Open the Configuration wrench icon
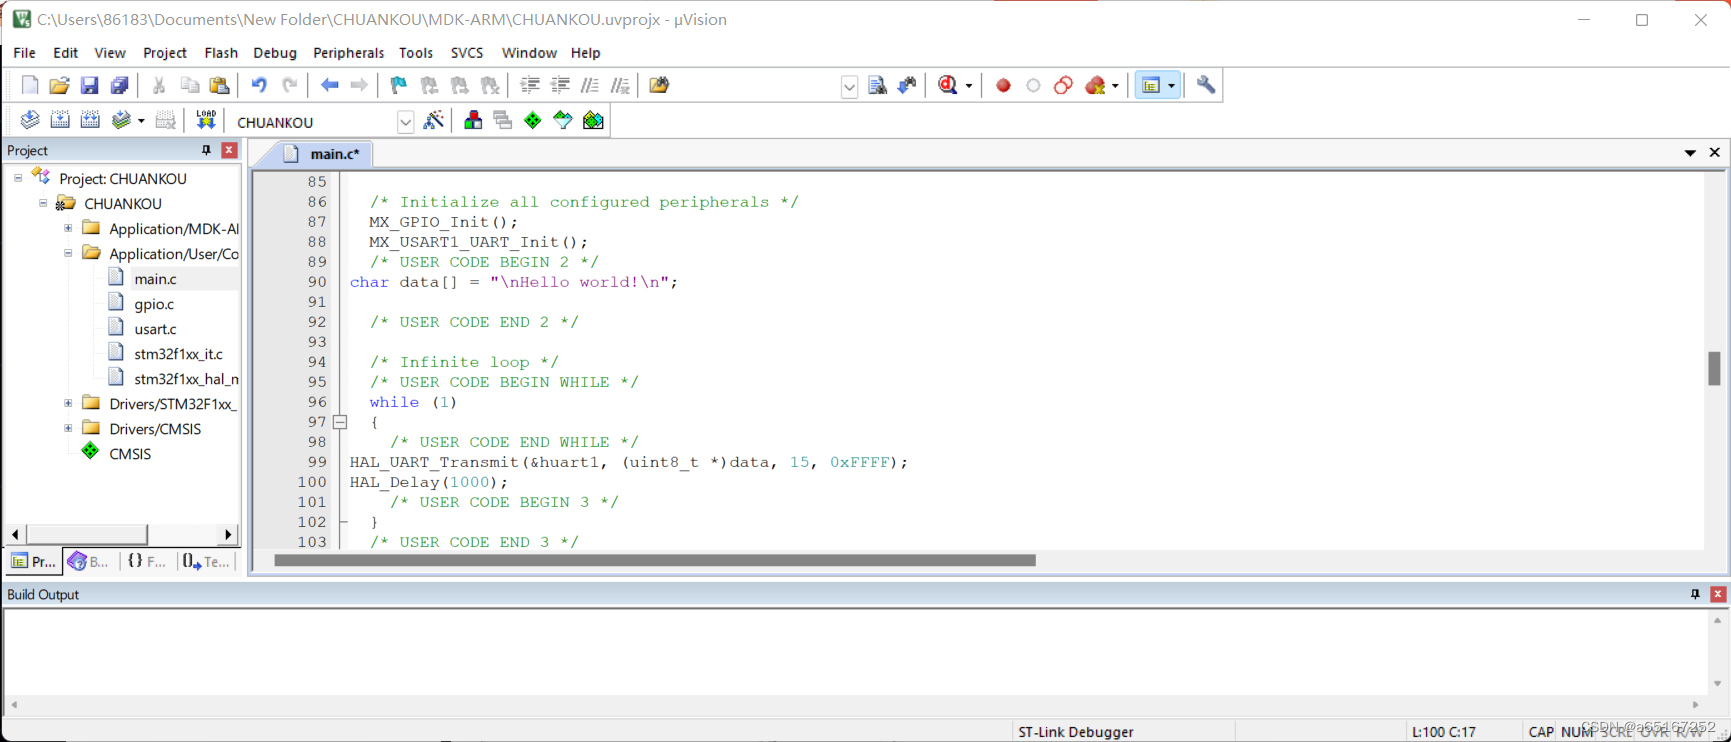1731x742 pixels. (x=1206, y=86)
